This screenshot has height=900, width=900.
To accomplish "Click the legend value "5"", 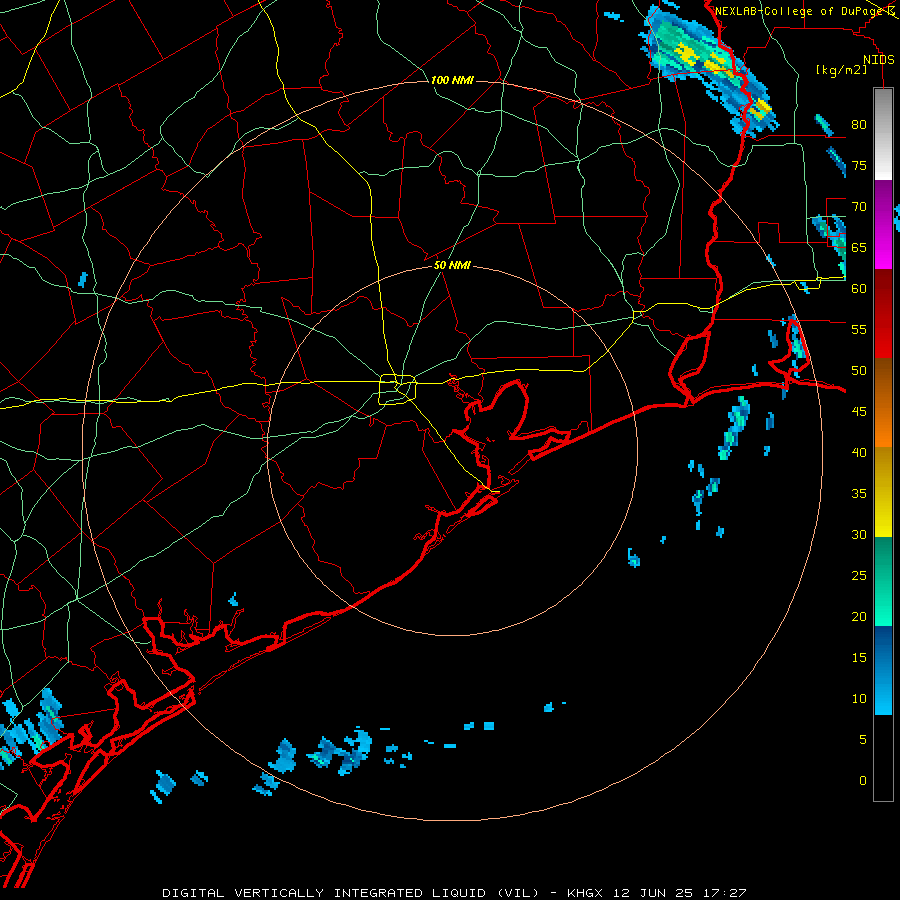I will (x=863, y=740).
